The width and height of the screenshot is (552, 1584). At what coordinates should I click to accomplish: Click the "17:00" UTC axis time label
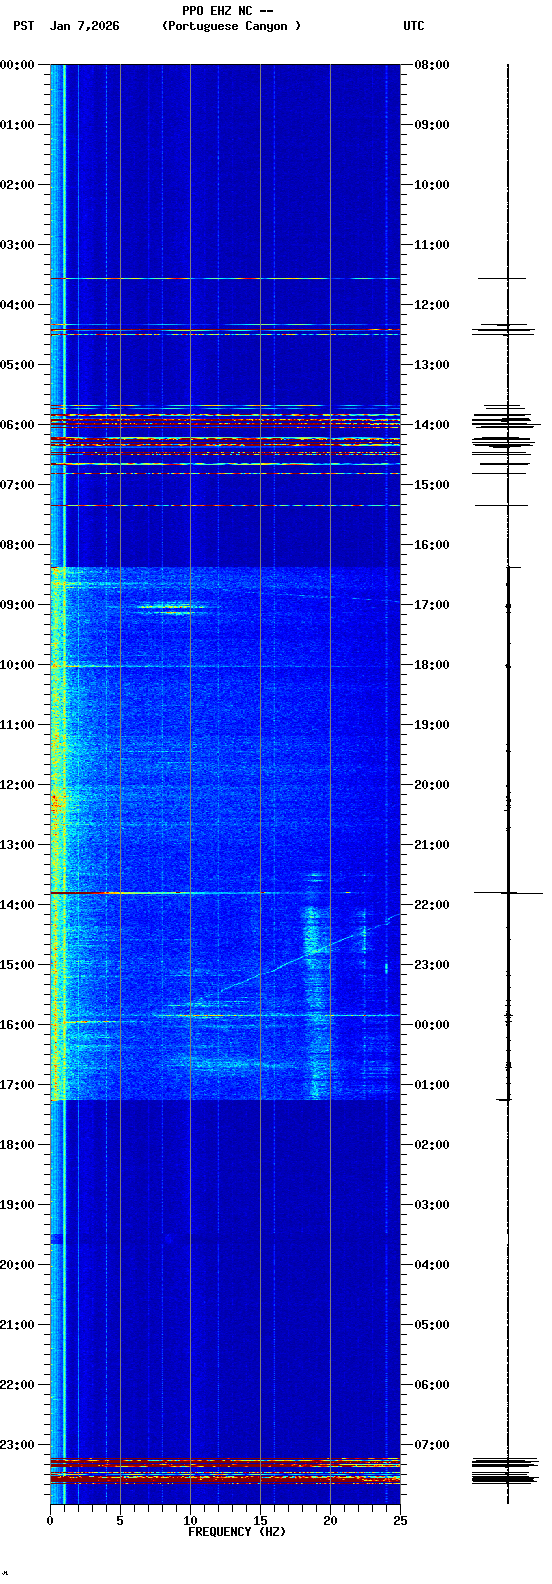point(432,605)
